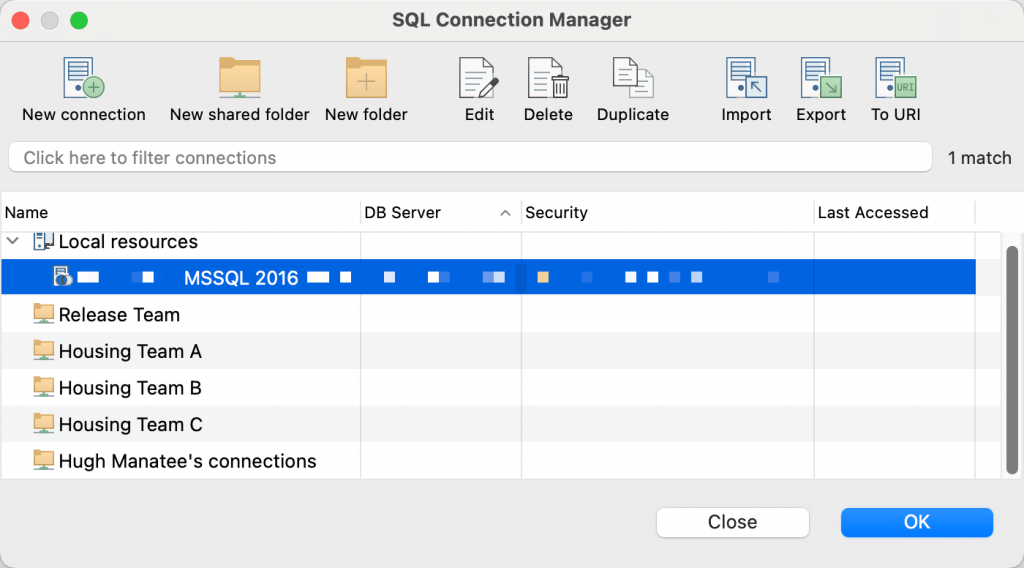Viewport: 1024px width, 568px height.
Task: Delete the selected connection
Action: click(548, 78)
